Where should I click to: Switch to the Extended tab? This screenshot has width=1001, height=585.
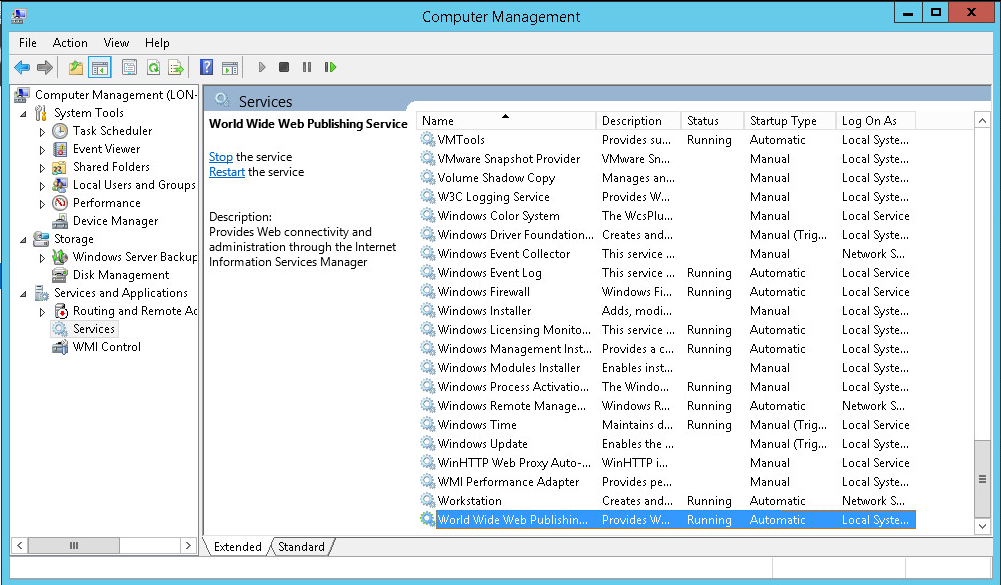pos(237,547)
